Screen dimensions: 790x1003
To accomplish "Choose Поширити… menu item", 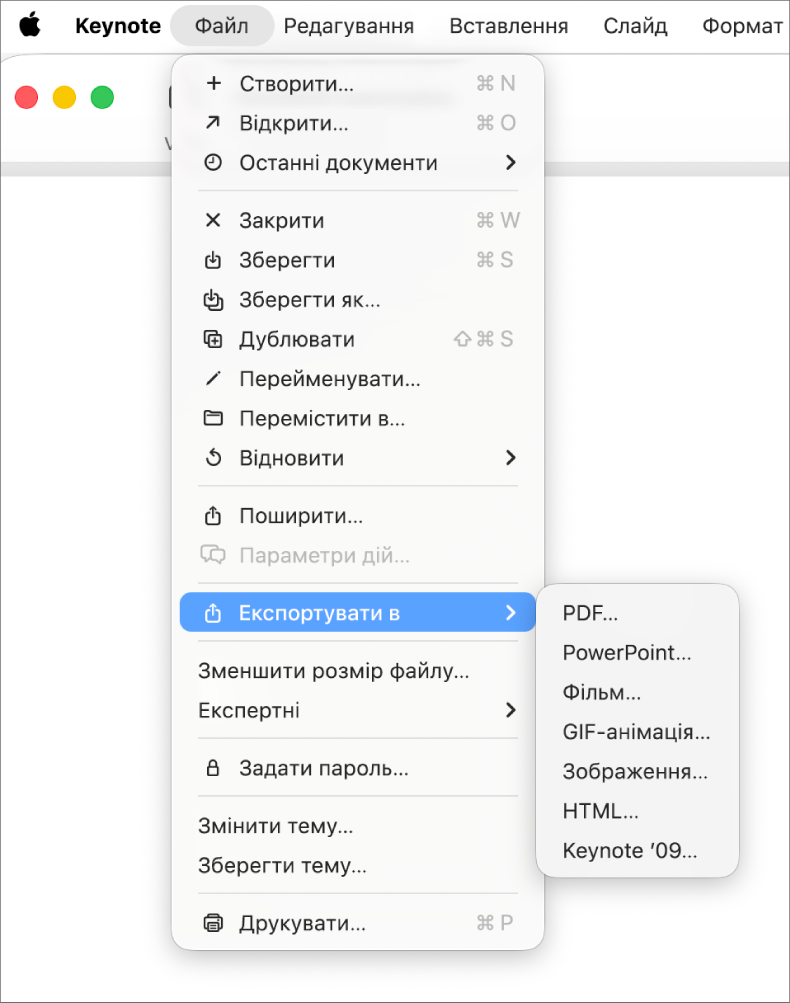I will [x=358, y=516].
